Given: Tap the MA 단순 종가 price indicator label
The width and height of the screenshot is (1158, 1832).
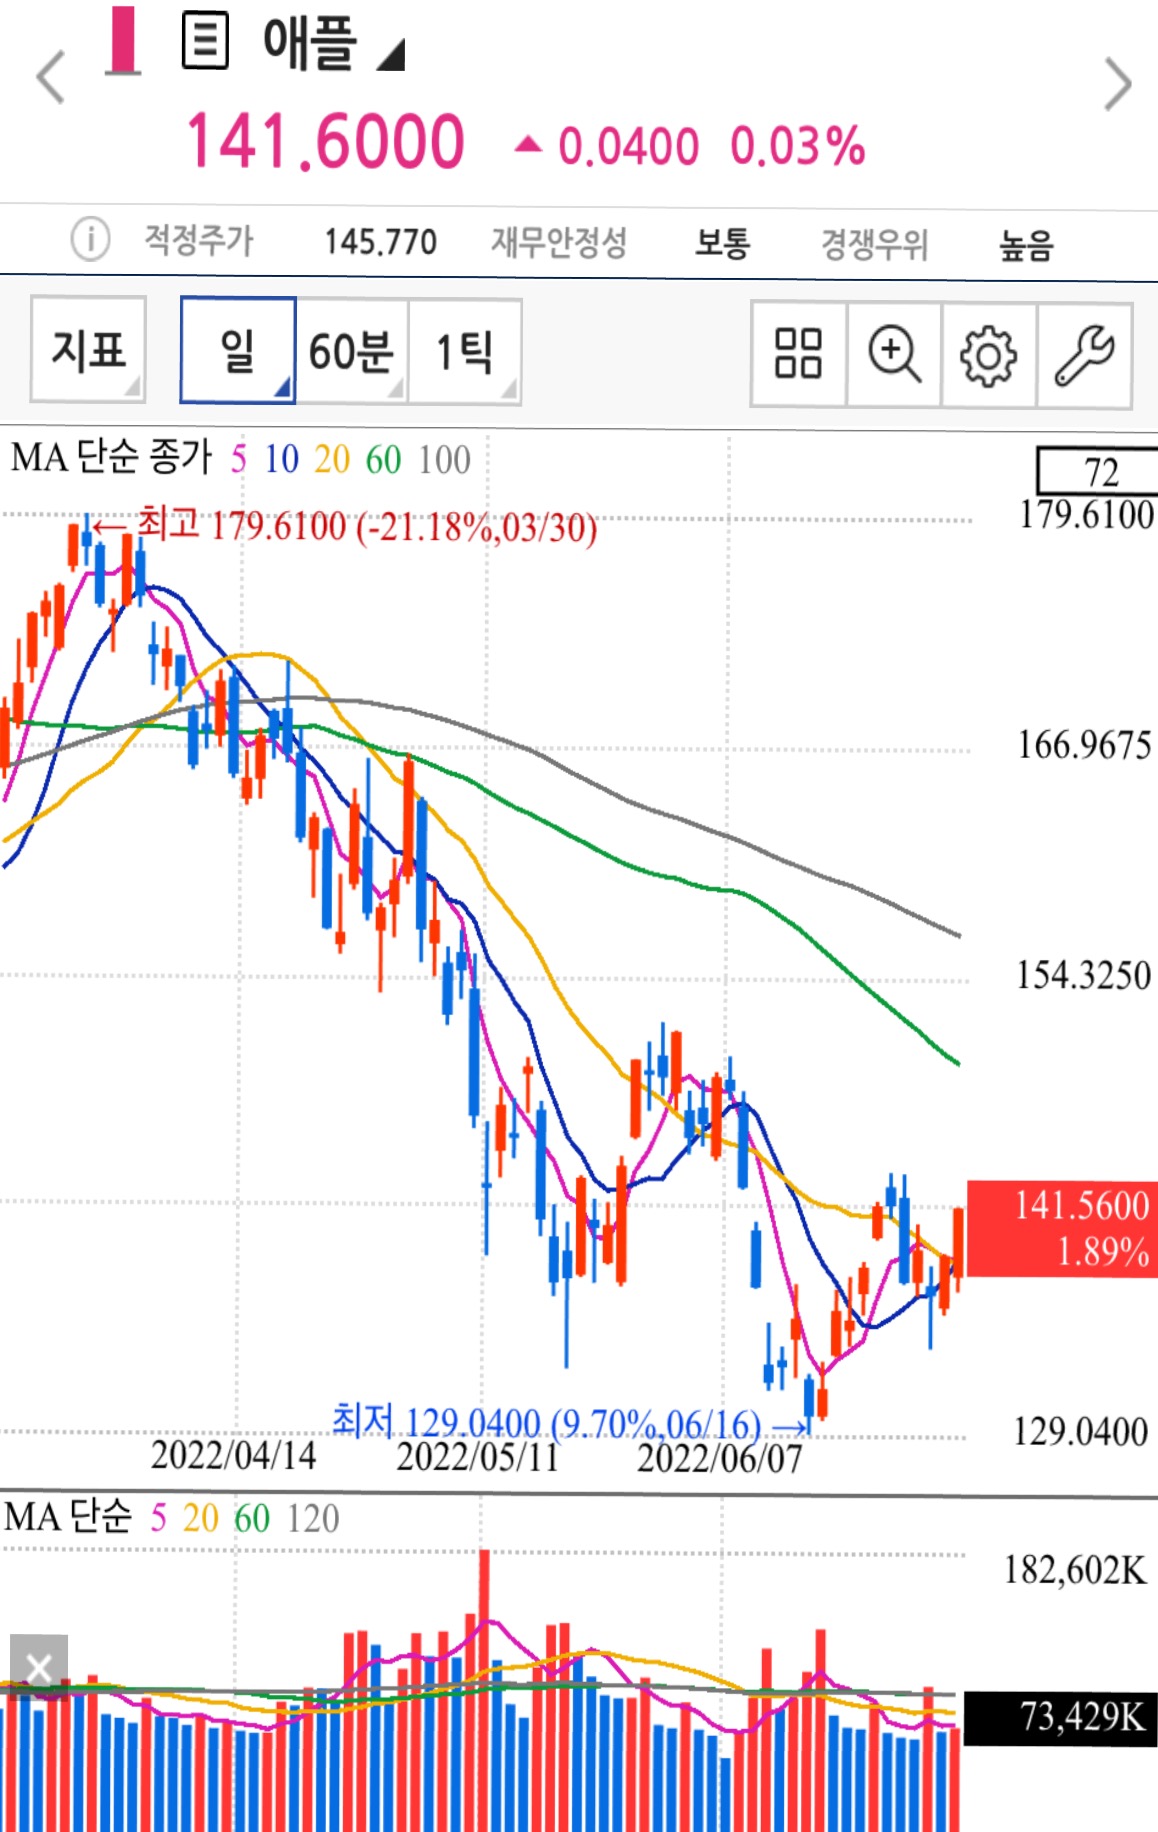Looking at the screenshot, I should tap(111, 458).
